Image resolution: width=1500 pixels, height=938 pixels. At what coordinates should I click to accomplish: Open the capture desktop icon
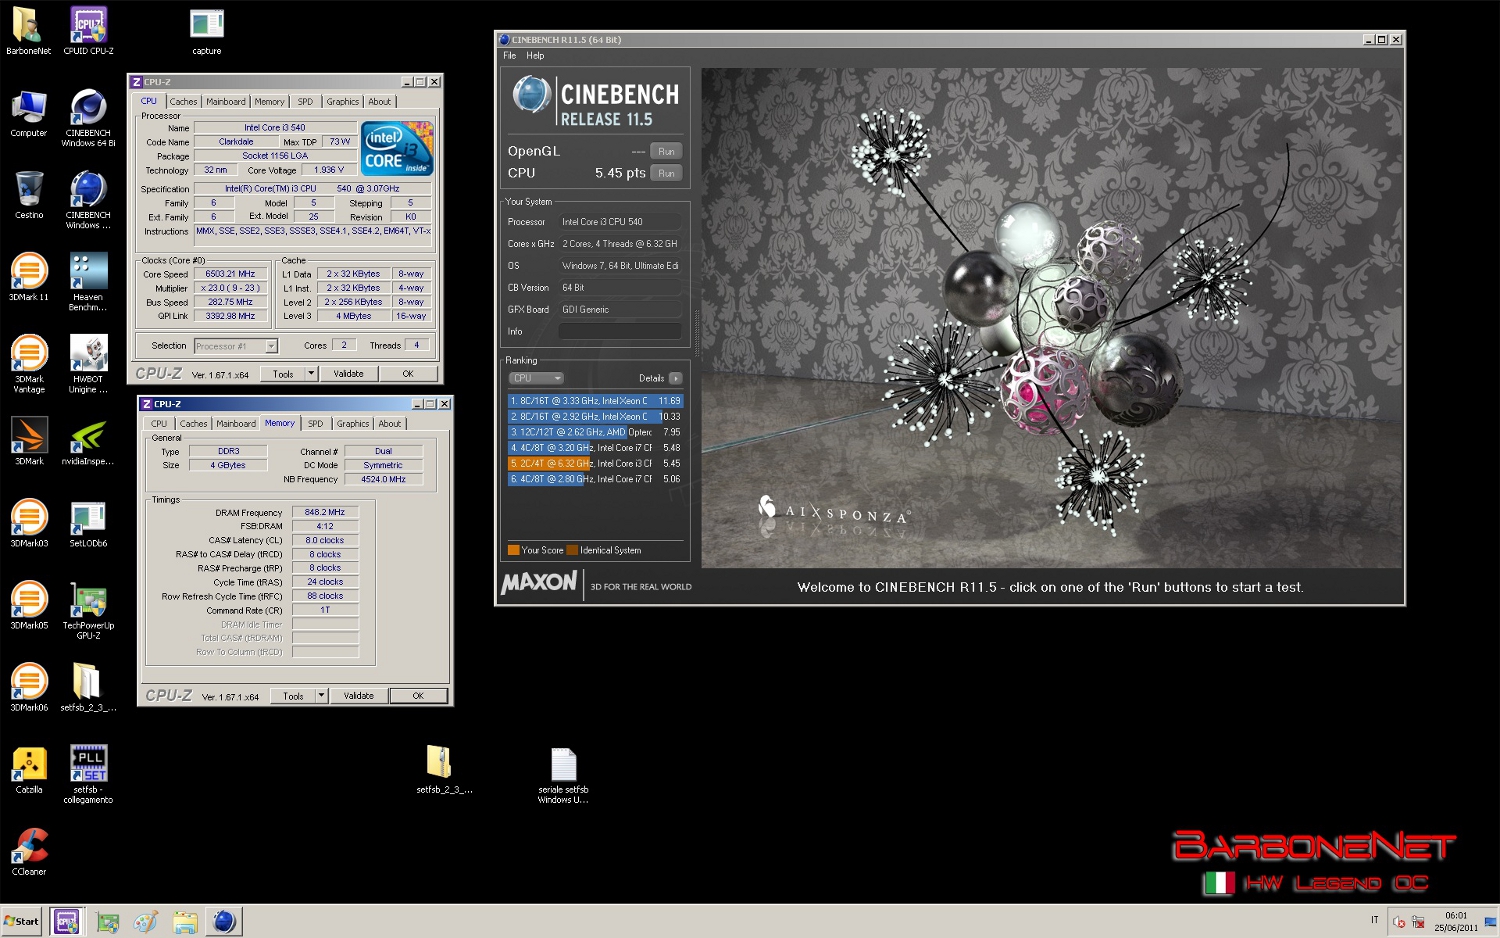(207, 31)
